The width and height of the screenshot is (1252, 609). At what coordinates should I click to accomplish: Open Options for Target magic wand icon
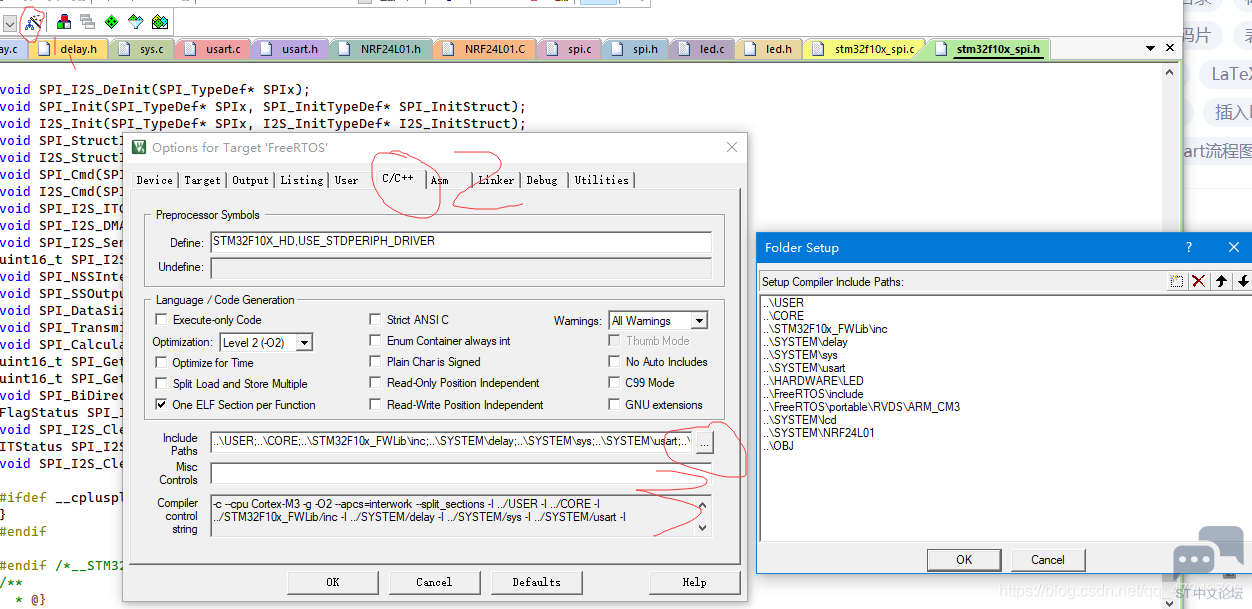(34, 21)
